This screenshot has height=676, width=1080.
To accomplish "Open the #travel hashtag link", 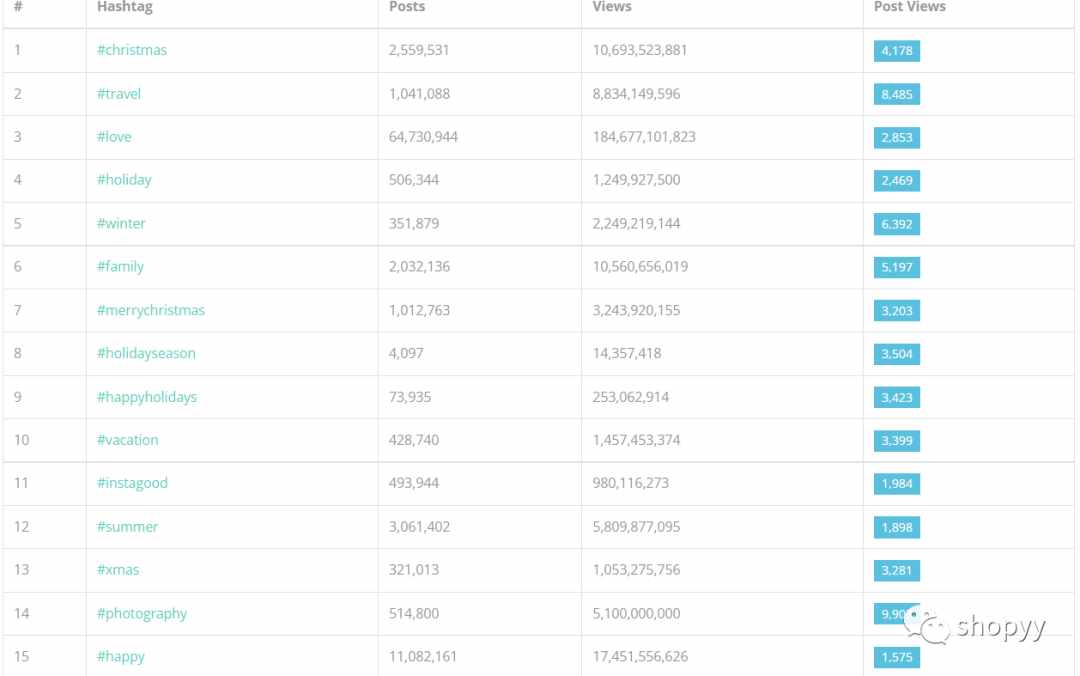I will pos(118,94).
